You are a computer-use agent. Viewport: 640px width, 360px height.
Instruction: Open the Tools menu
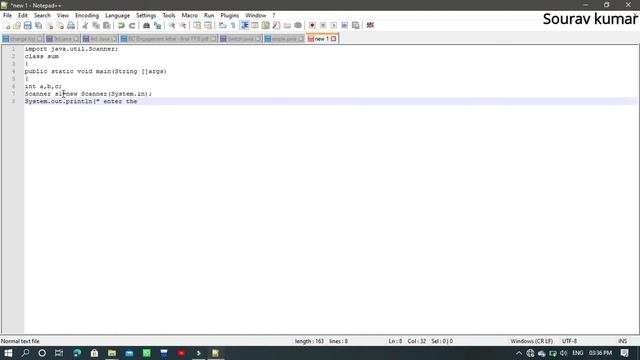(169, 16)
